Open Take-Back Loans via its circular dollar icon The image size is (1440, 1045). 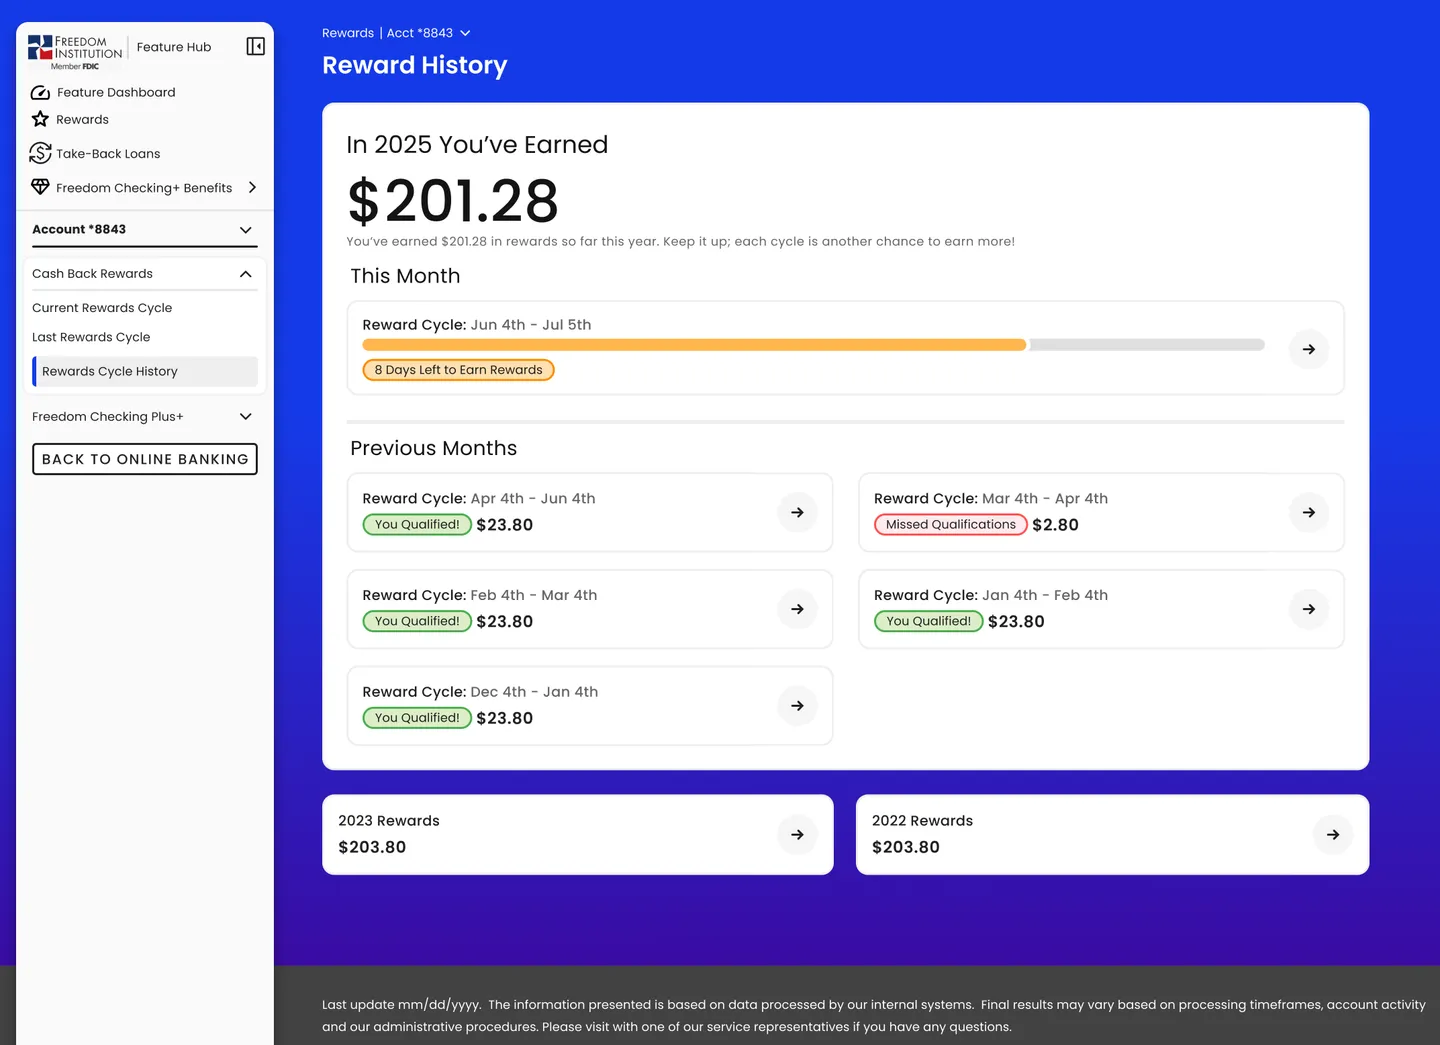40,153
